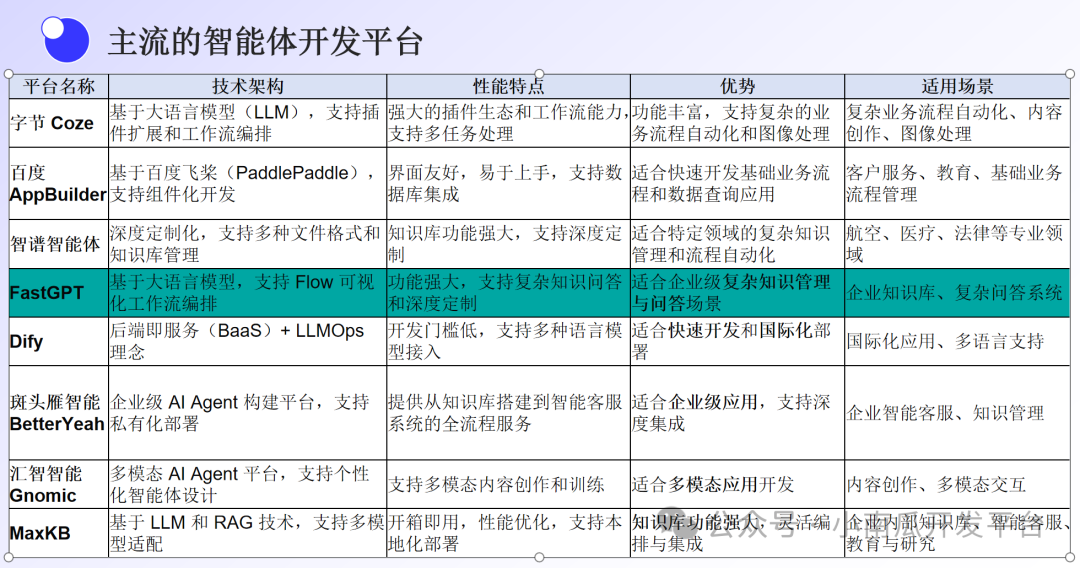The height and width of the screenshot is (568, 1080).
Task: Select cell 后端即服务（BaaS）+ LLMOps 理念
Action: [247, 341]
